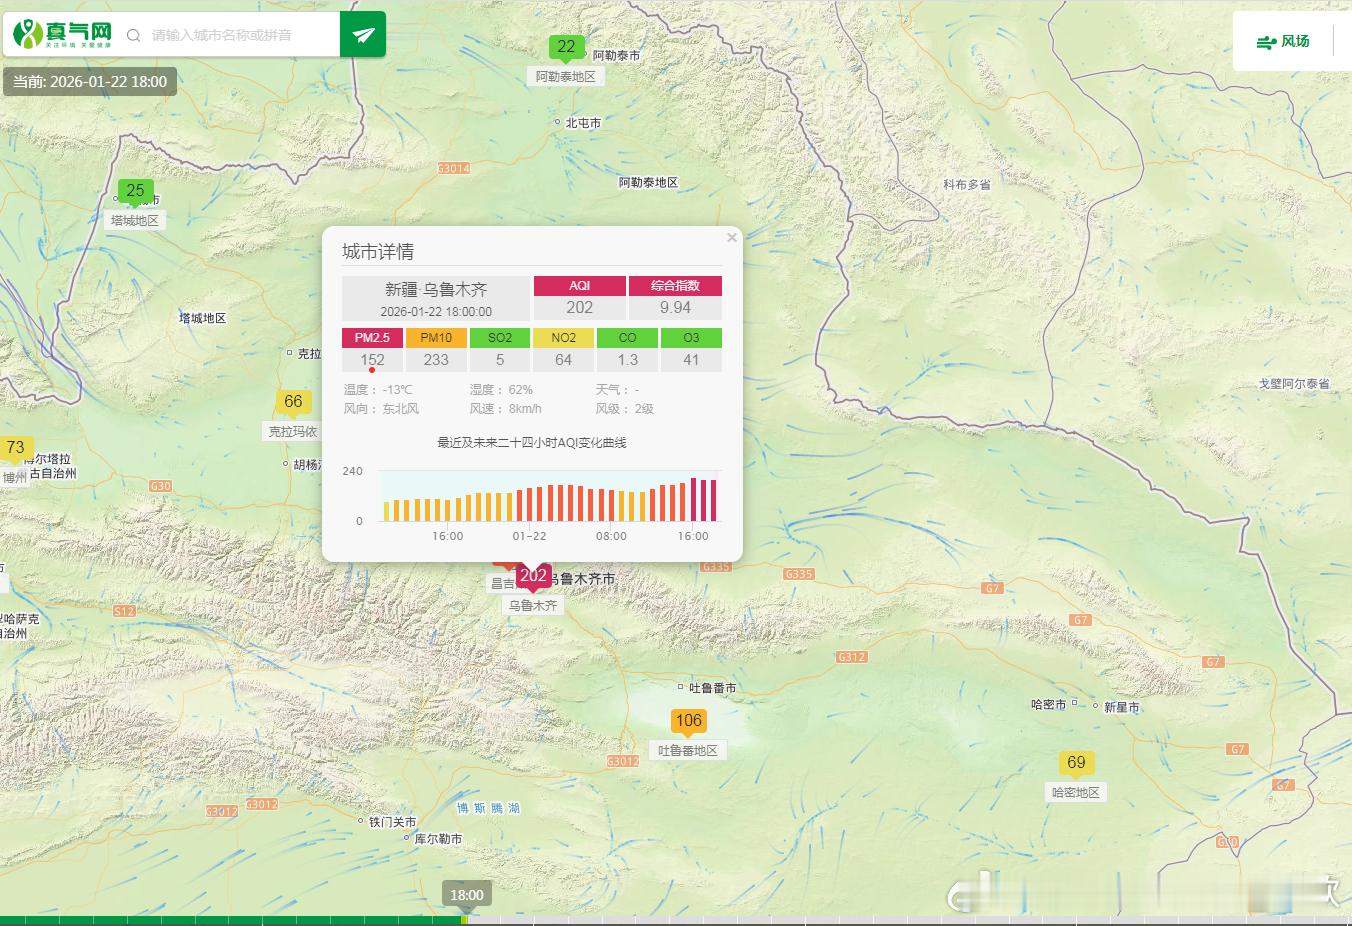Click the 最近及未来二十四小时AQI变化曲线 chart title
This screenshot has height=926, width=1352.
(x=532, y=443)
